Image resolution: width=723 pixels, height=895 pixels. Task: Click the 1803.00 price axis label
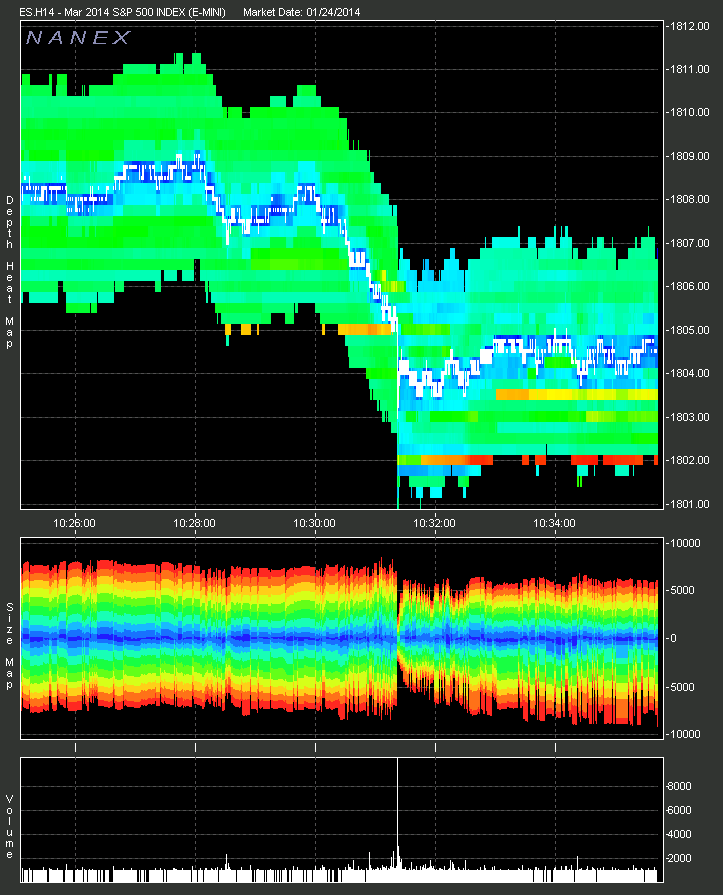[x=689, y=417]
